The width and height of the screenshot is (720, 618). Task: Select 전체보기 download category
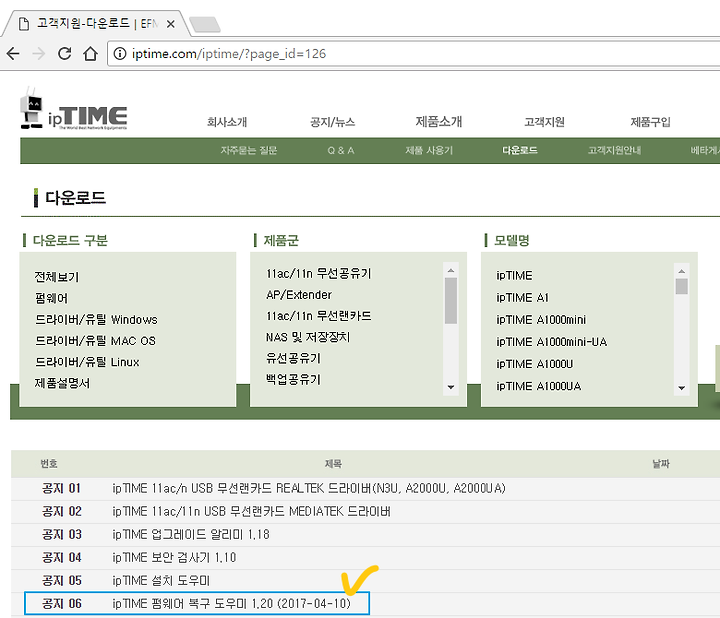click(57, 277)
